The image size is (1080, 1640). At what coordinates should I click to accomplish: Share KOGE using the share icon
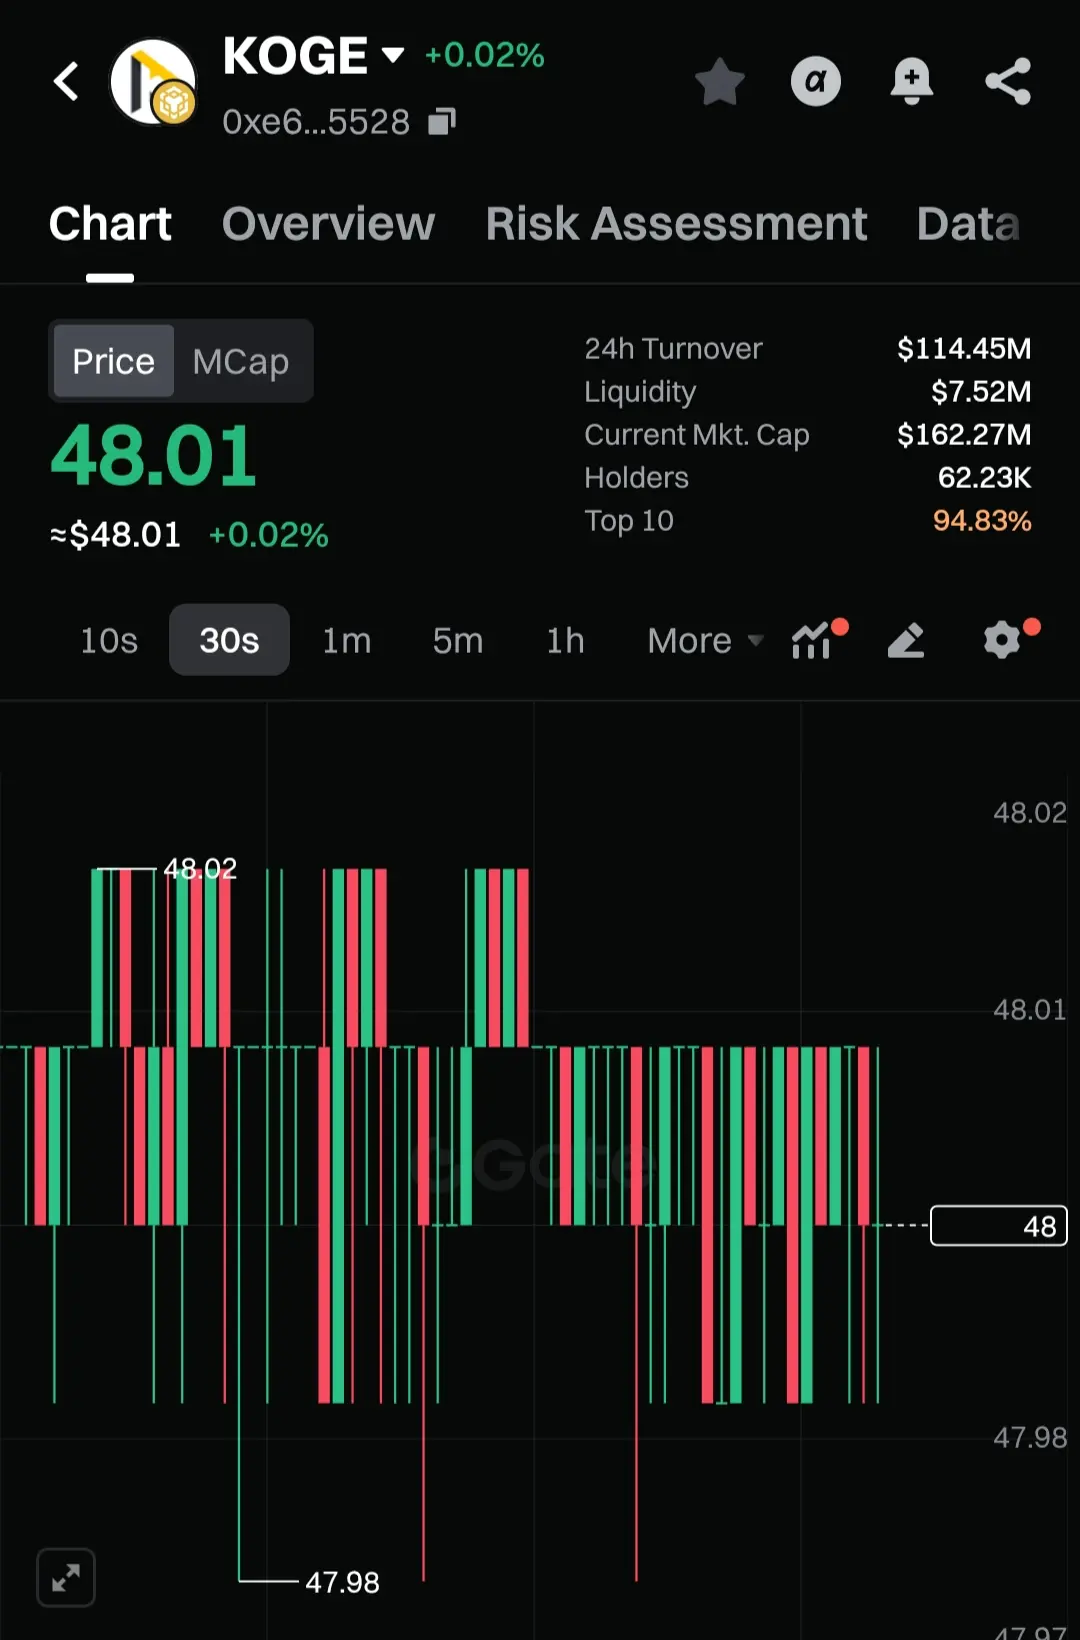tap(1008, 82)
